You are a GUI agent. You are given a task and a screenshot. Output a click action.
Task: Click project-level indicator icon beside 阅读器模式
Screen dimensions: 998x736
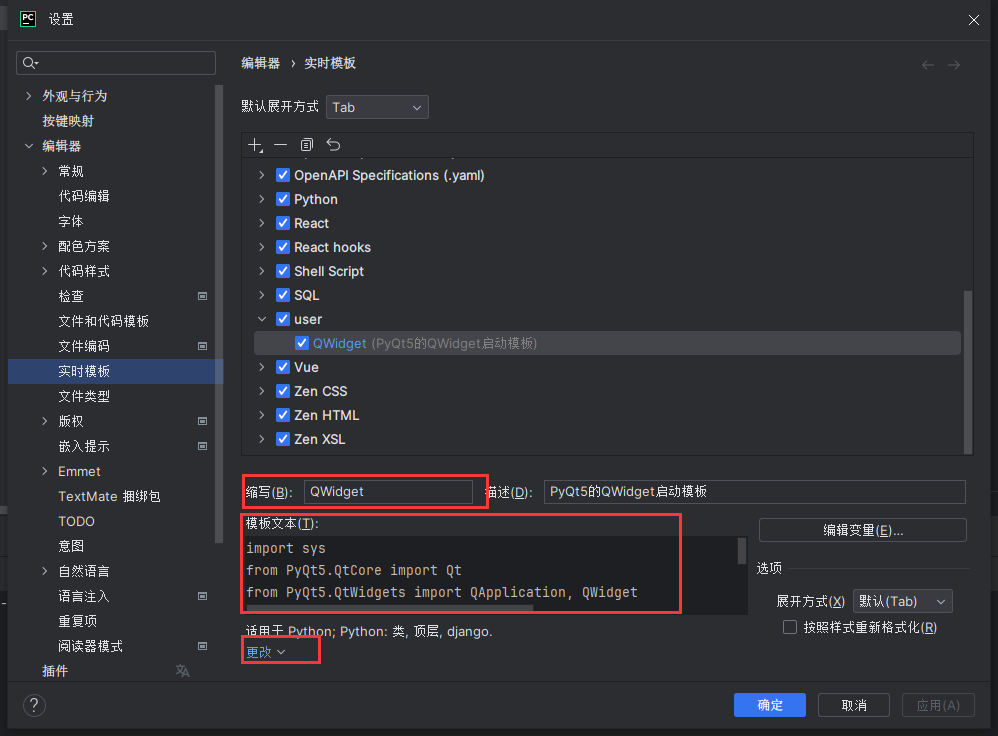point(202,646)
